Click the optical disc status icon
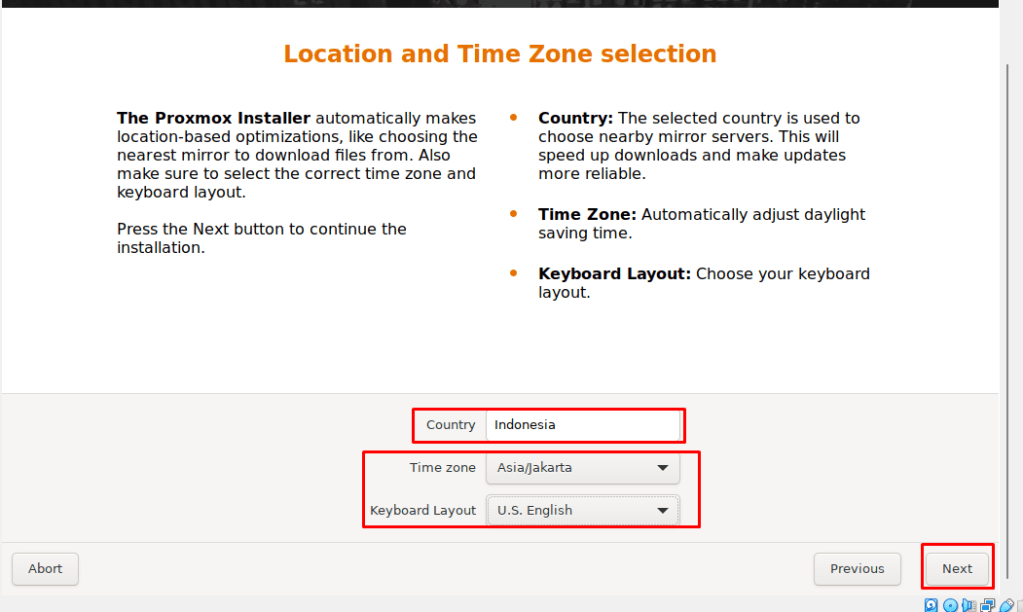Screen dimensions: 1023x612 click(950, 605)
